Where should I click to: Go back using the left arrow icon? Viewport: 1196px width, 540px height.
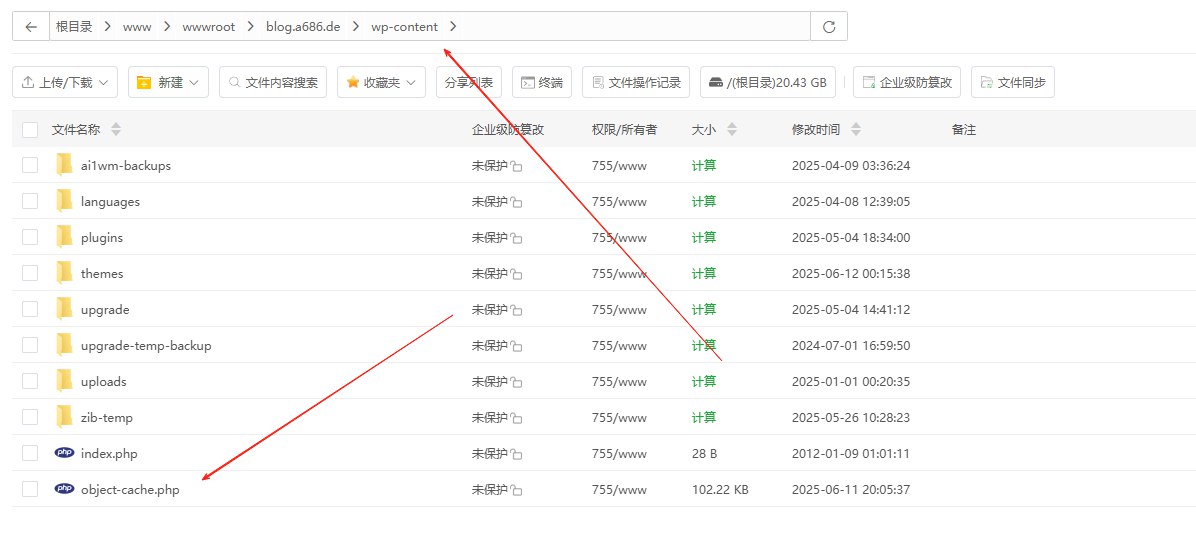(31, 27)
